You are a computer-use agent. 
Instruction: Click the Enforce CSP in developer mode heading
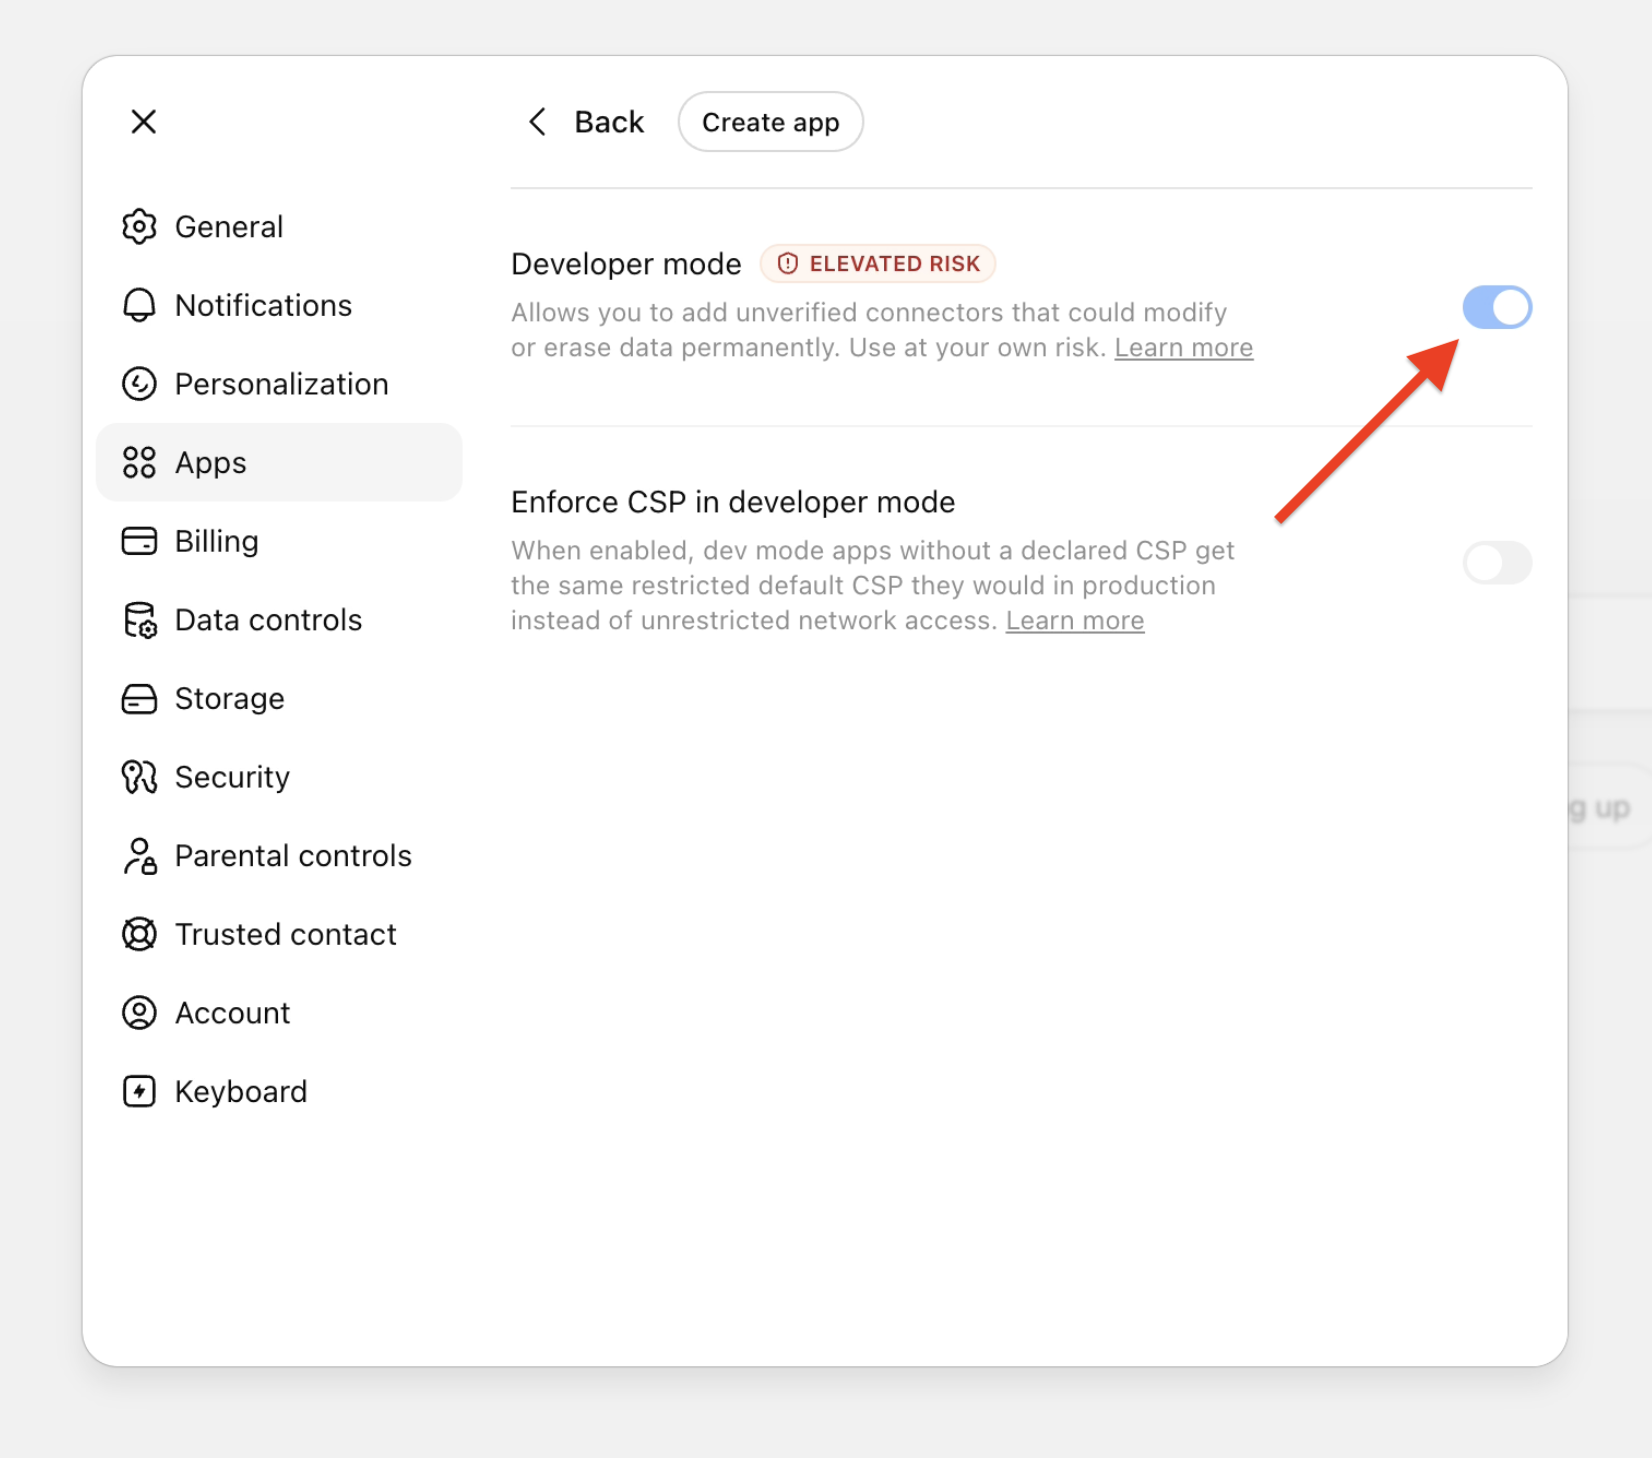(733, 502)
